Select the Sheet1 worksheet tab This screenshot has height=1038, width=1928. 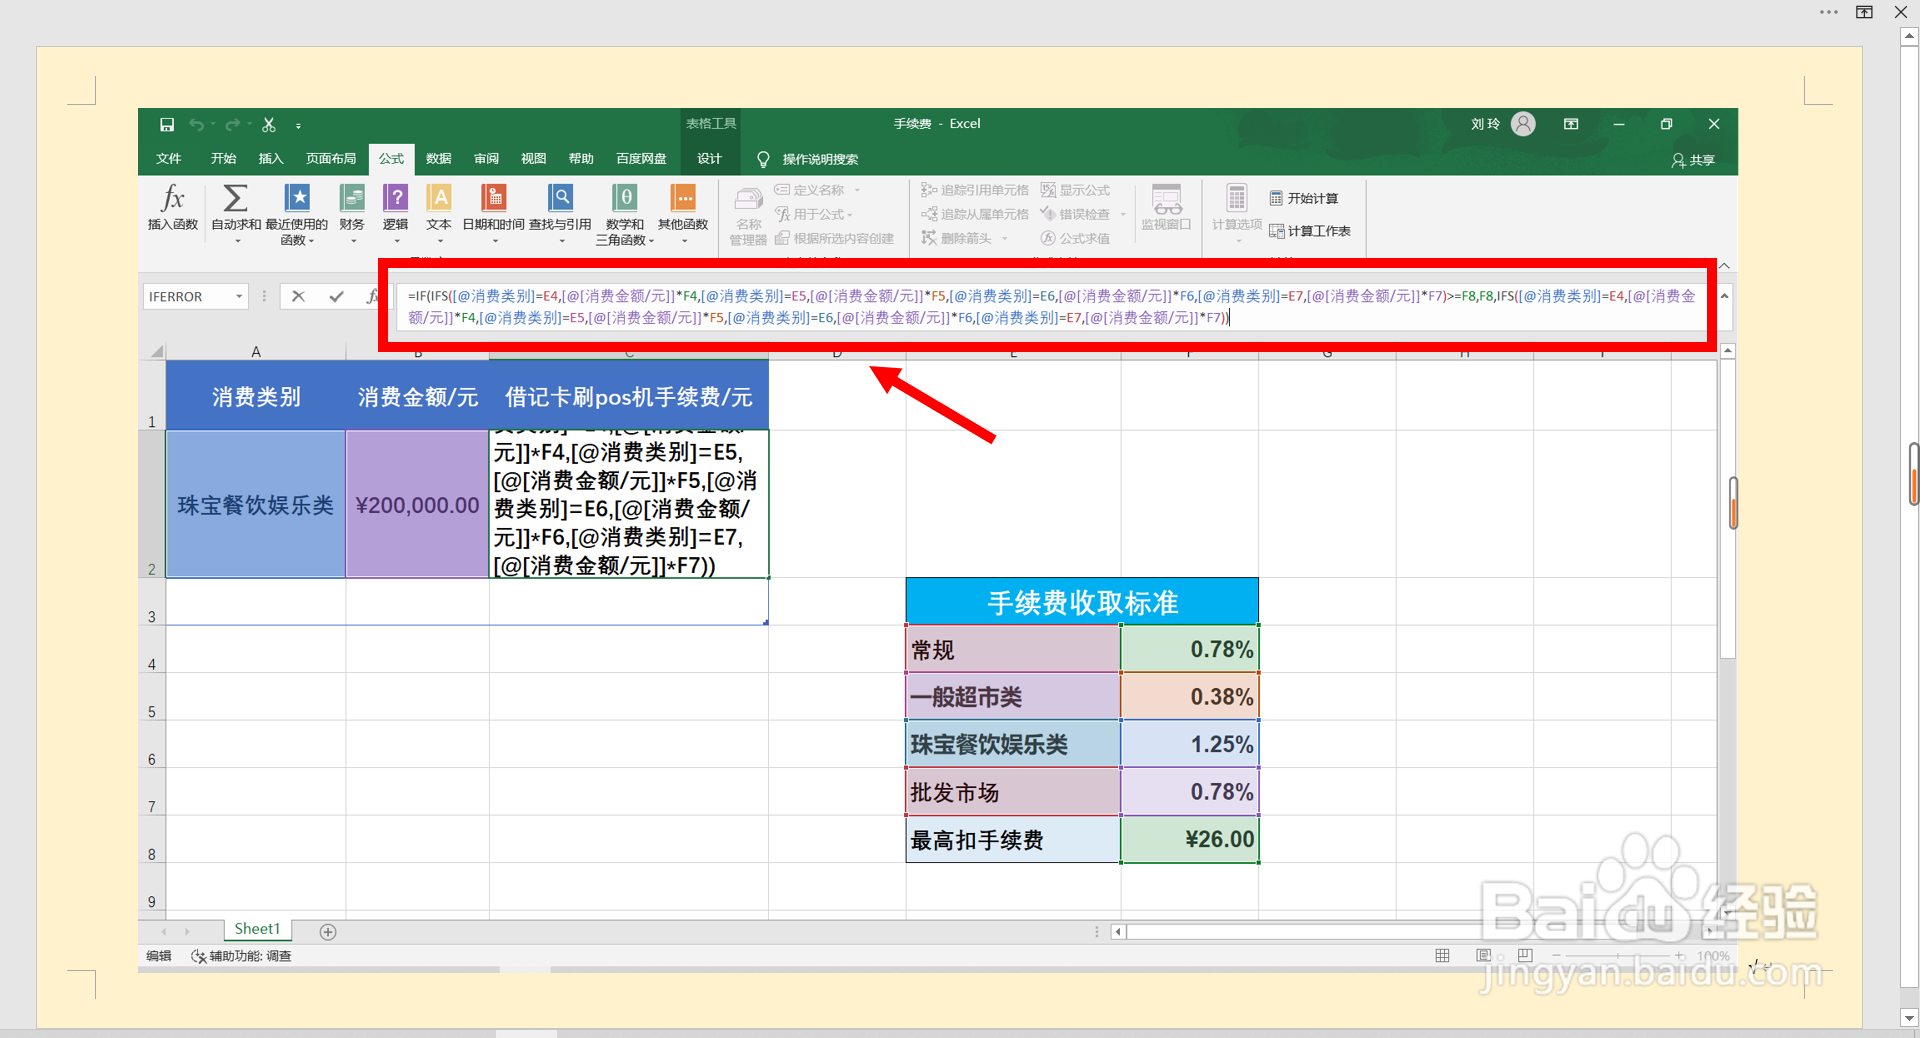(257, 929)
